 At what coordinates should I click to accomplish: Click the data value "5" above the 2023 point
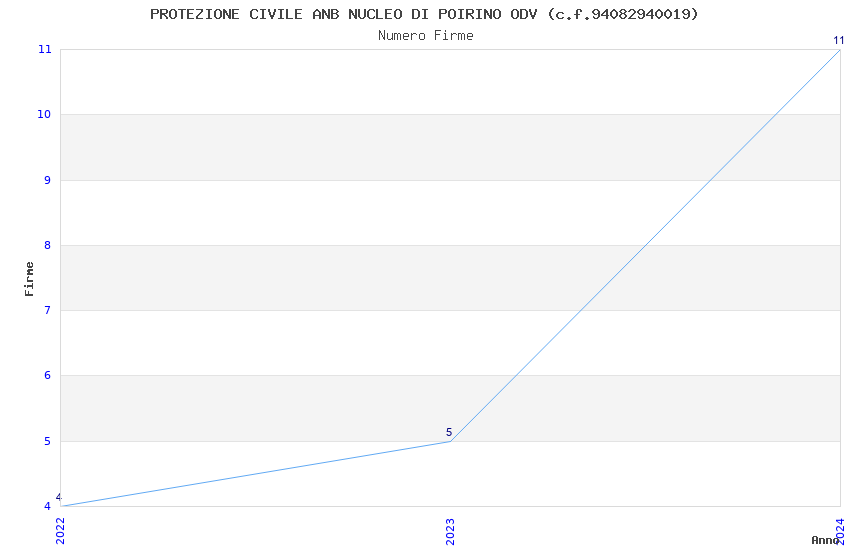point(449,432)
